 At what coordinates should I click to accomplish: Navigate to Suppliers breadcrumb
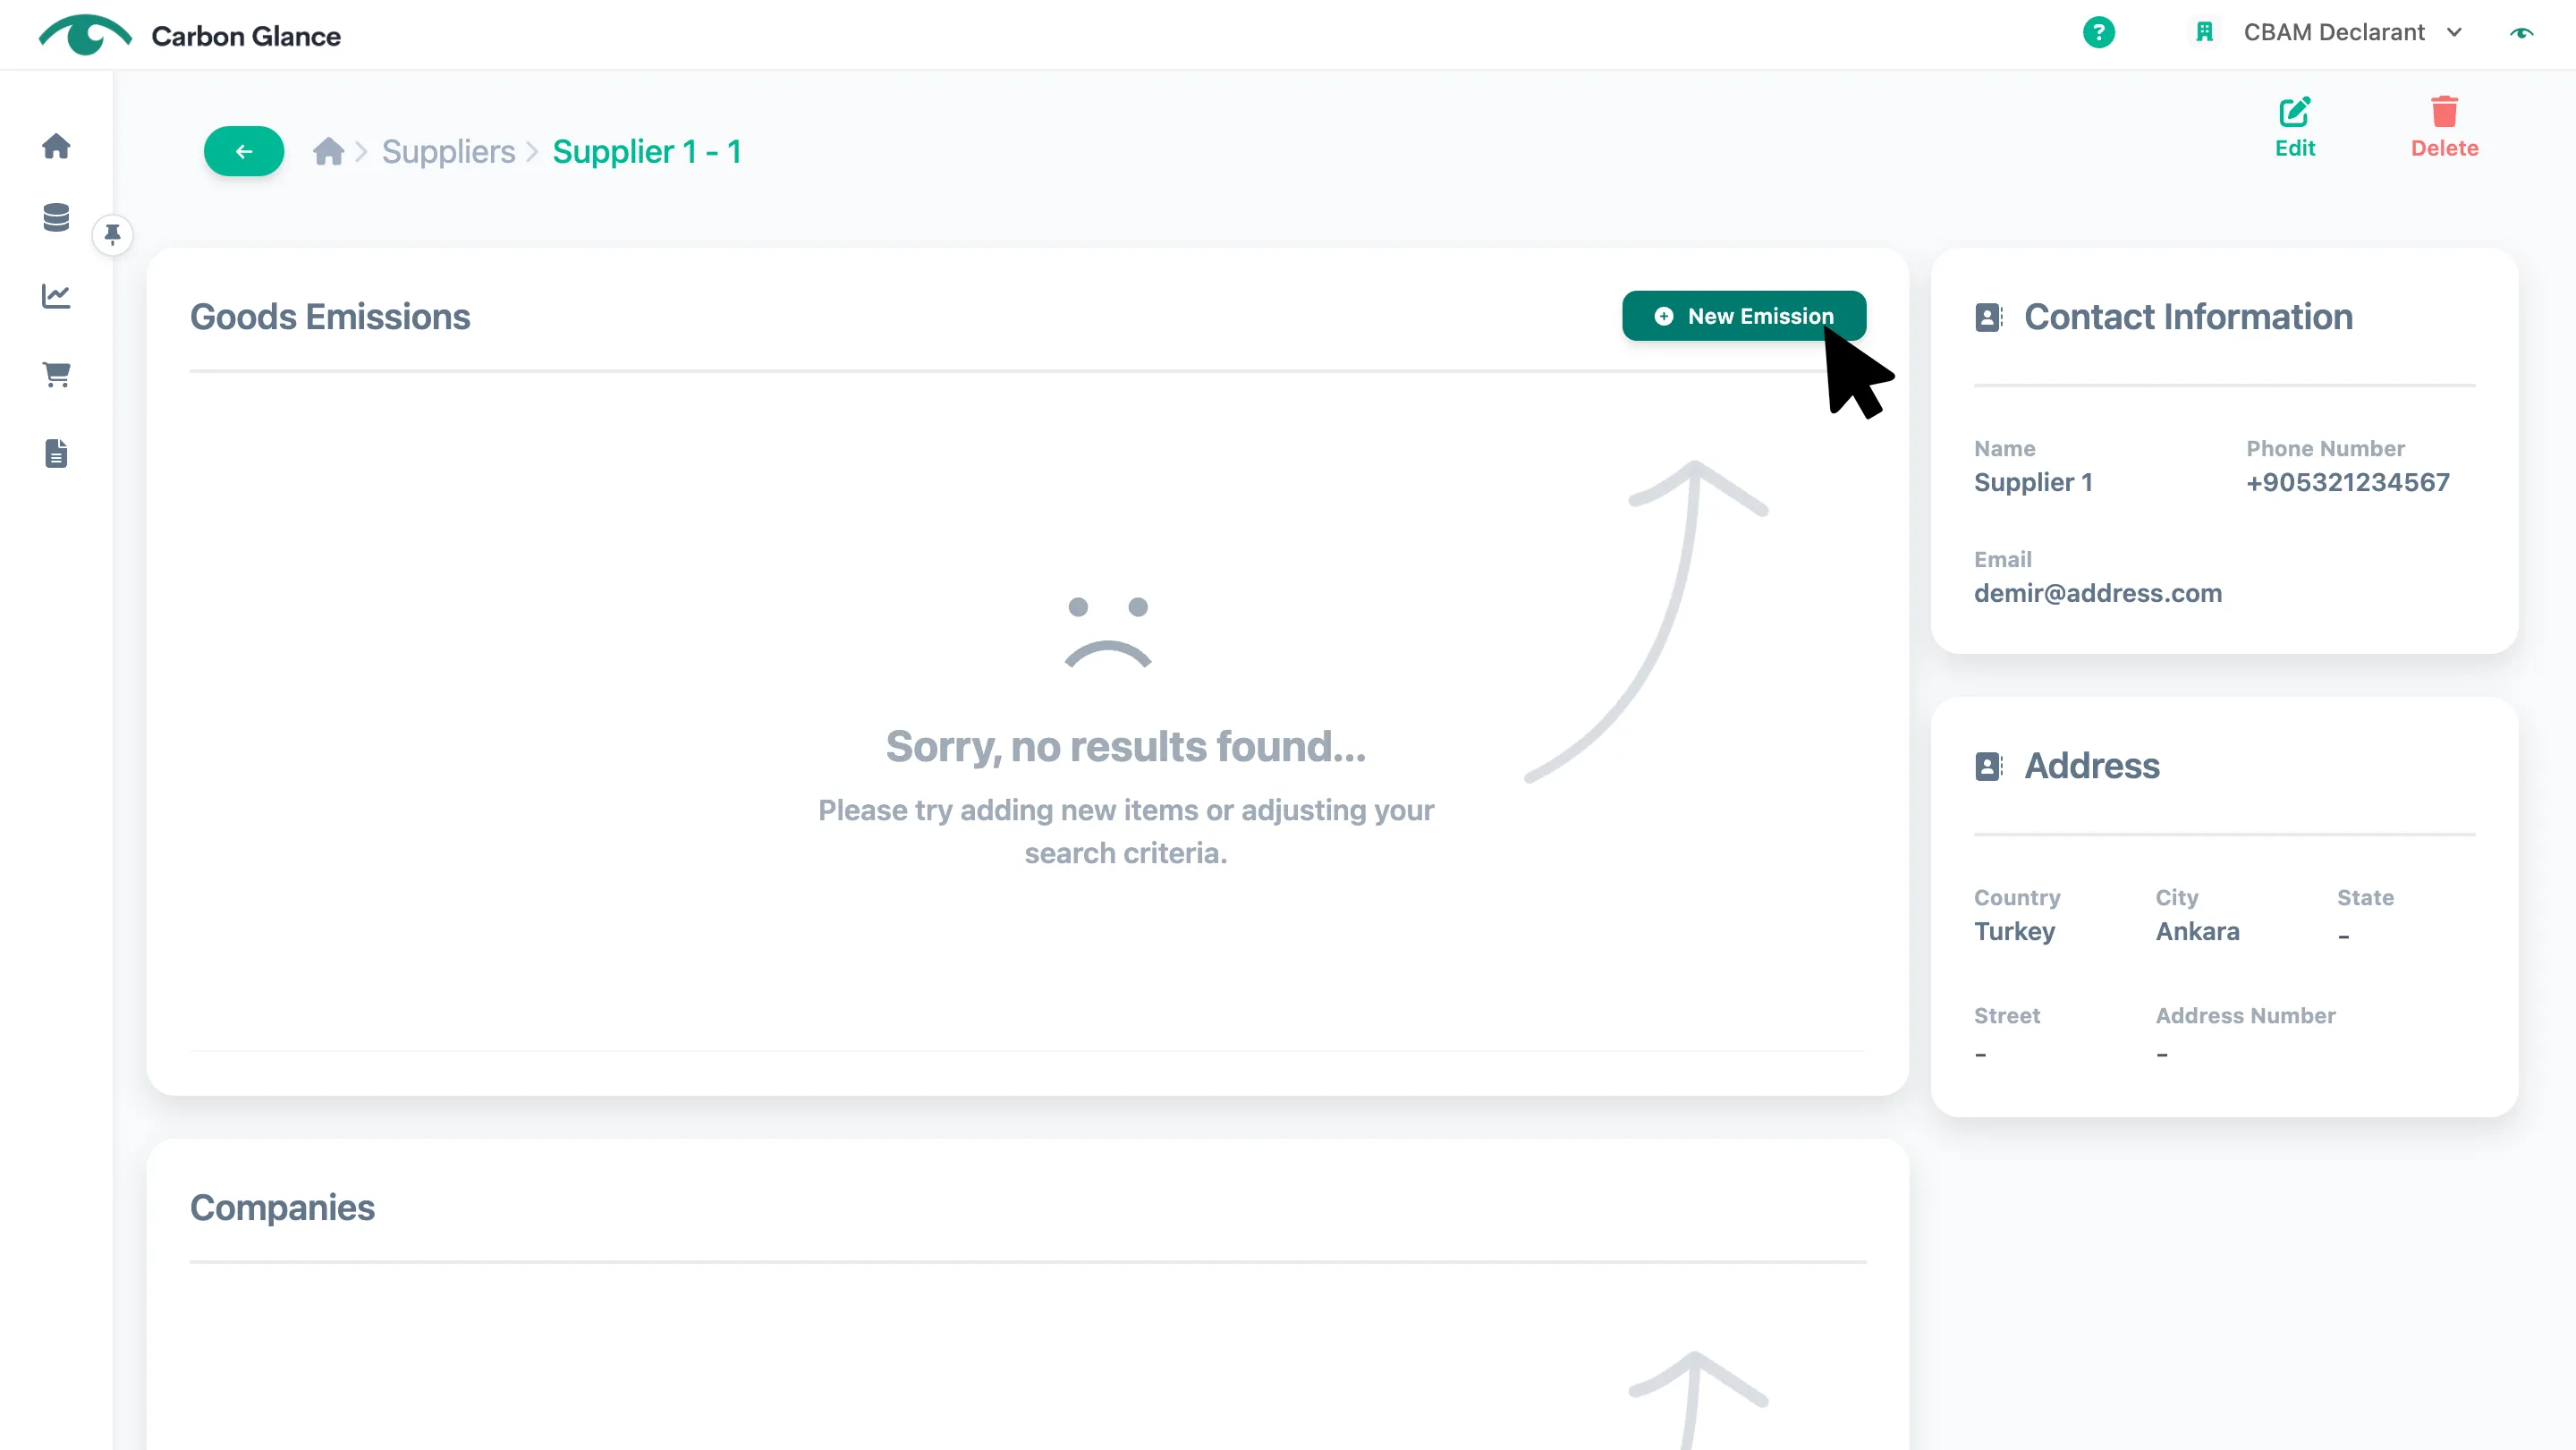coord(448,151)
